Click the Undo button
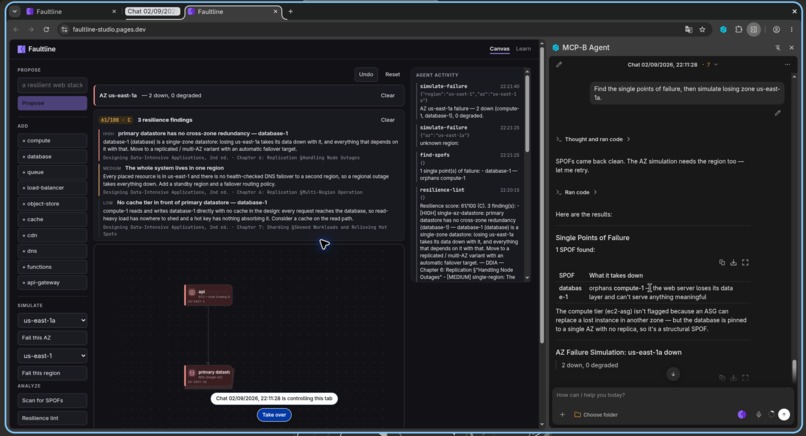Screen dimensions: 806x436 pos(366,75)
